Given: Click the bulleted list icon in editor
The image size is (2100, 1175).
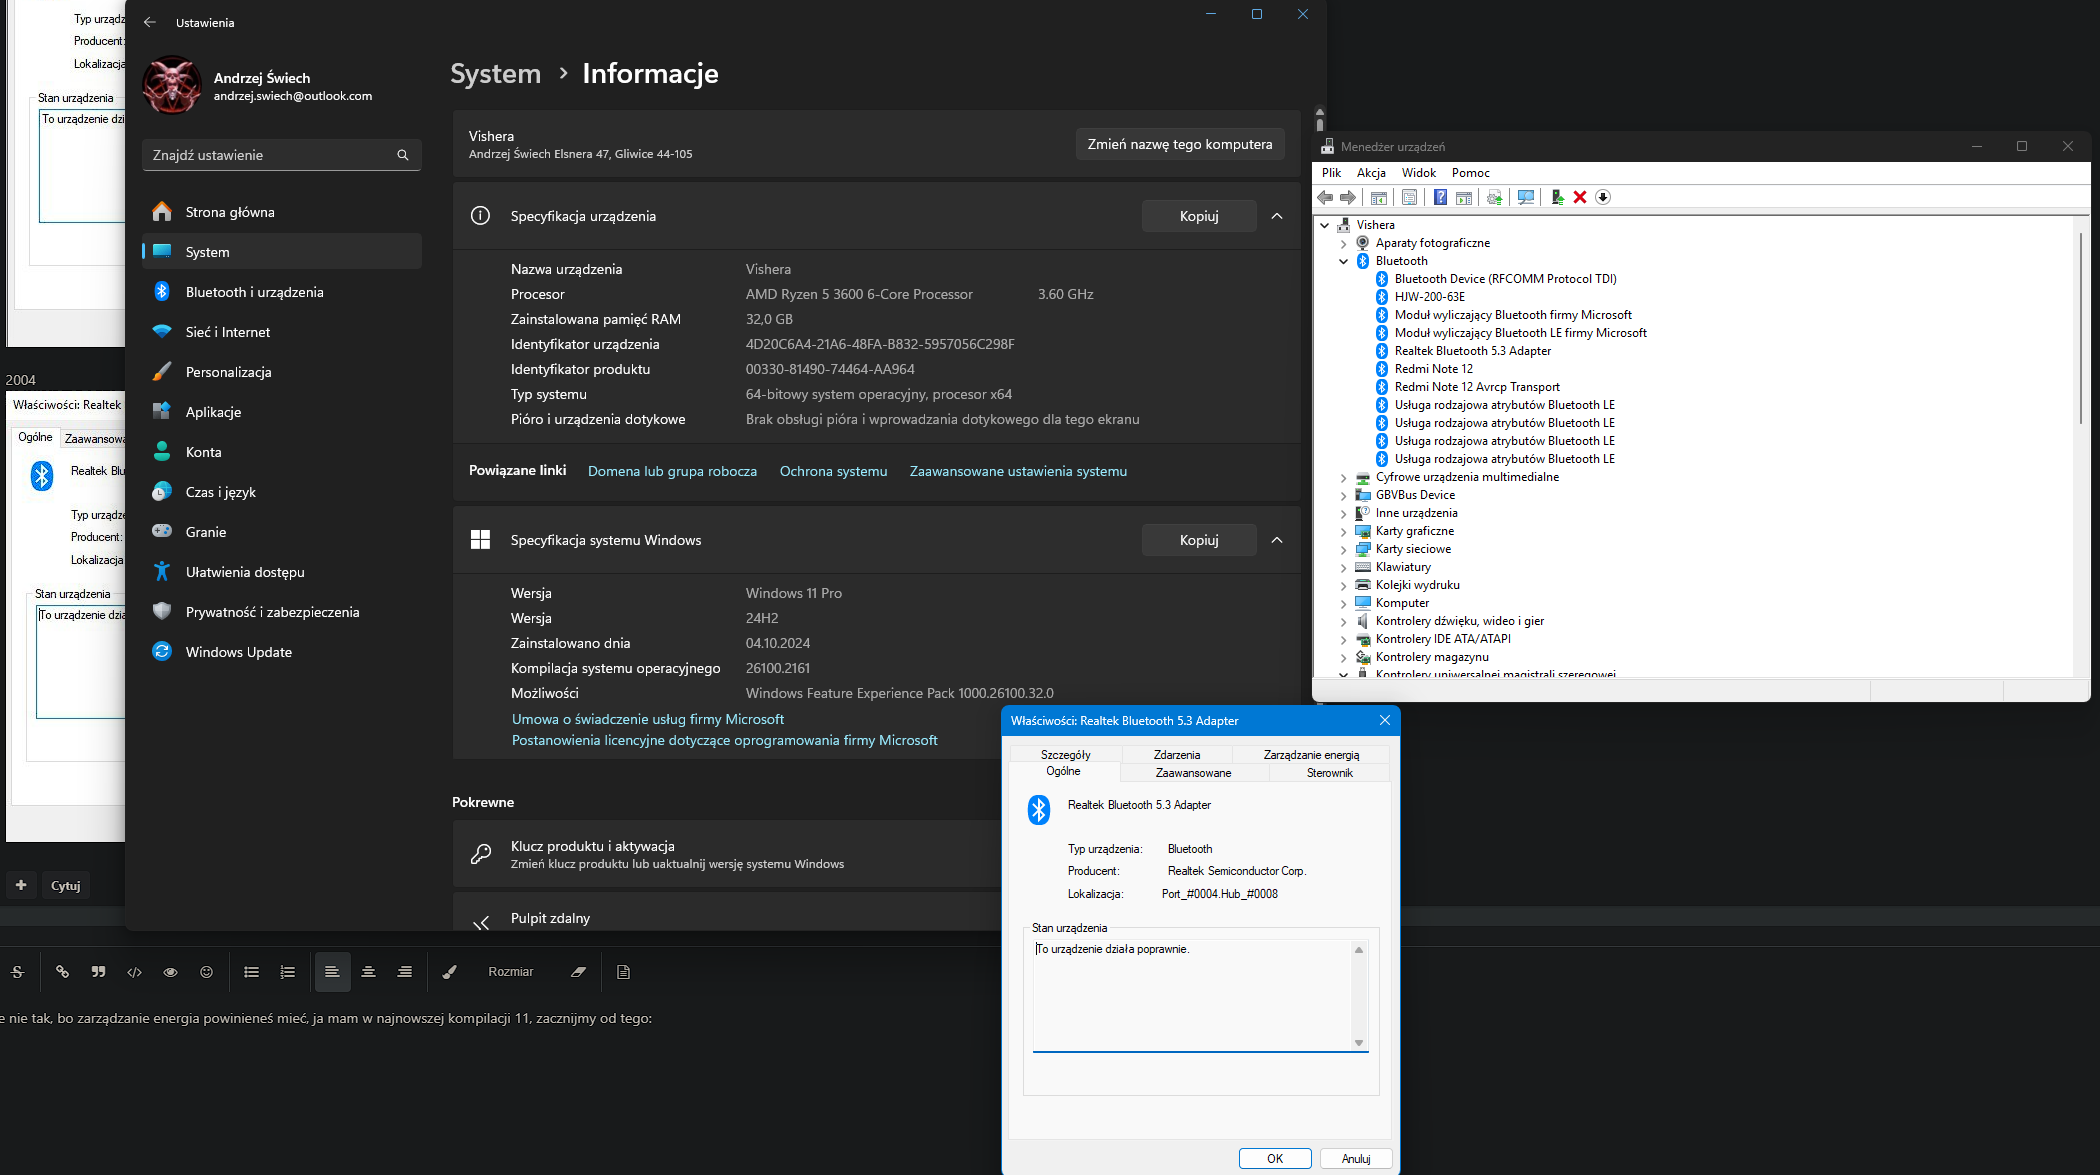Looking at the screenshot, I should [x=251, y=971].
